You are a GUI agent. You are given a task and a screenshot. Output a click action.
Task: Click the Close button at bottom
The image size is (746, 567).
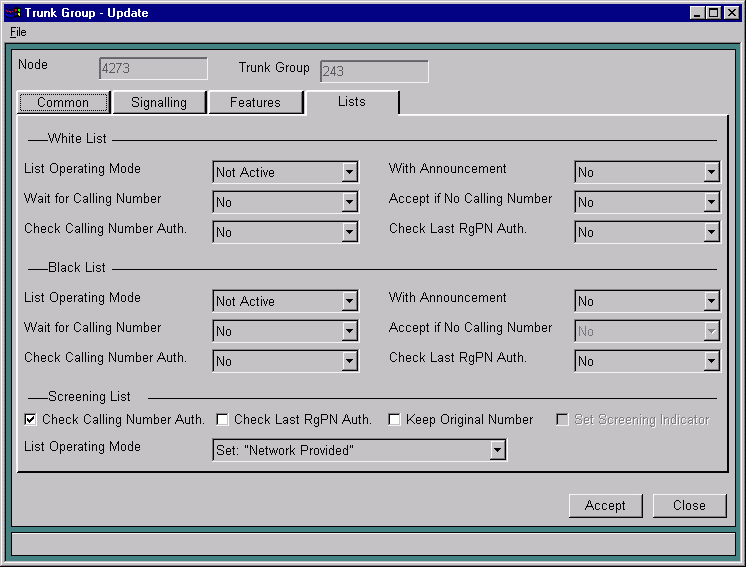click(689, 505)
